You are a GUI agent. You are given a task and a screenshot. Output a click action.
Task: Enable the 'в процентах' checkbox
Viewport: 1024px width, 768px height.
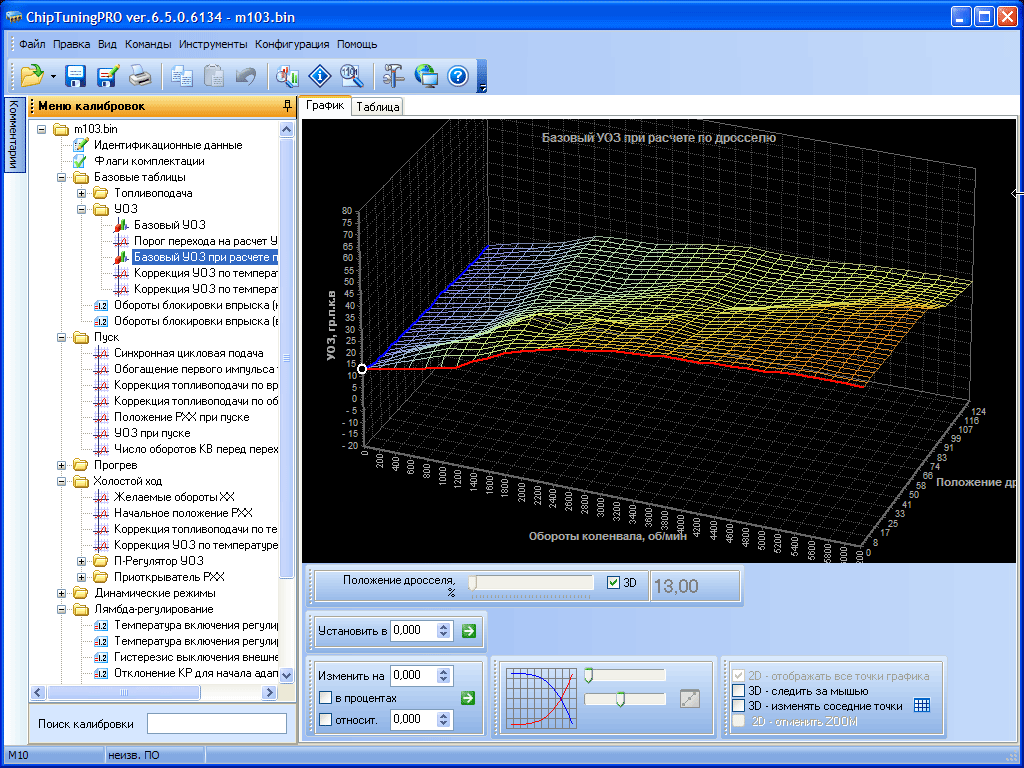coord(325,698)
